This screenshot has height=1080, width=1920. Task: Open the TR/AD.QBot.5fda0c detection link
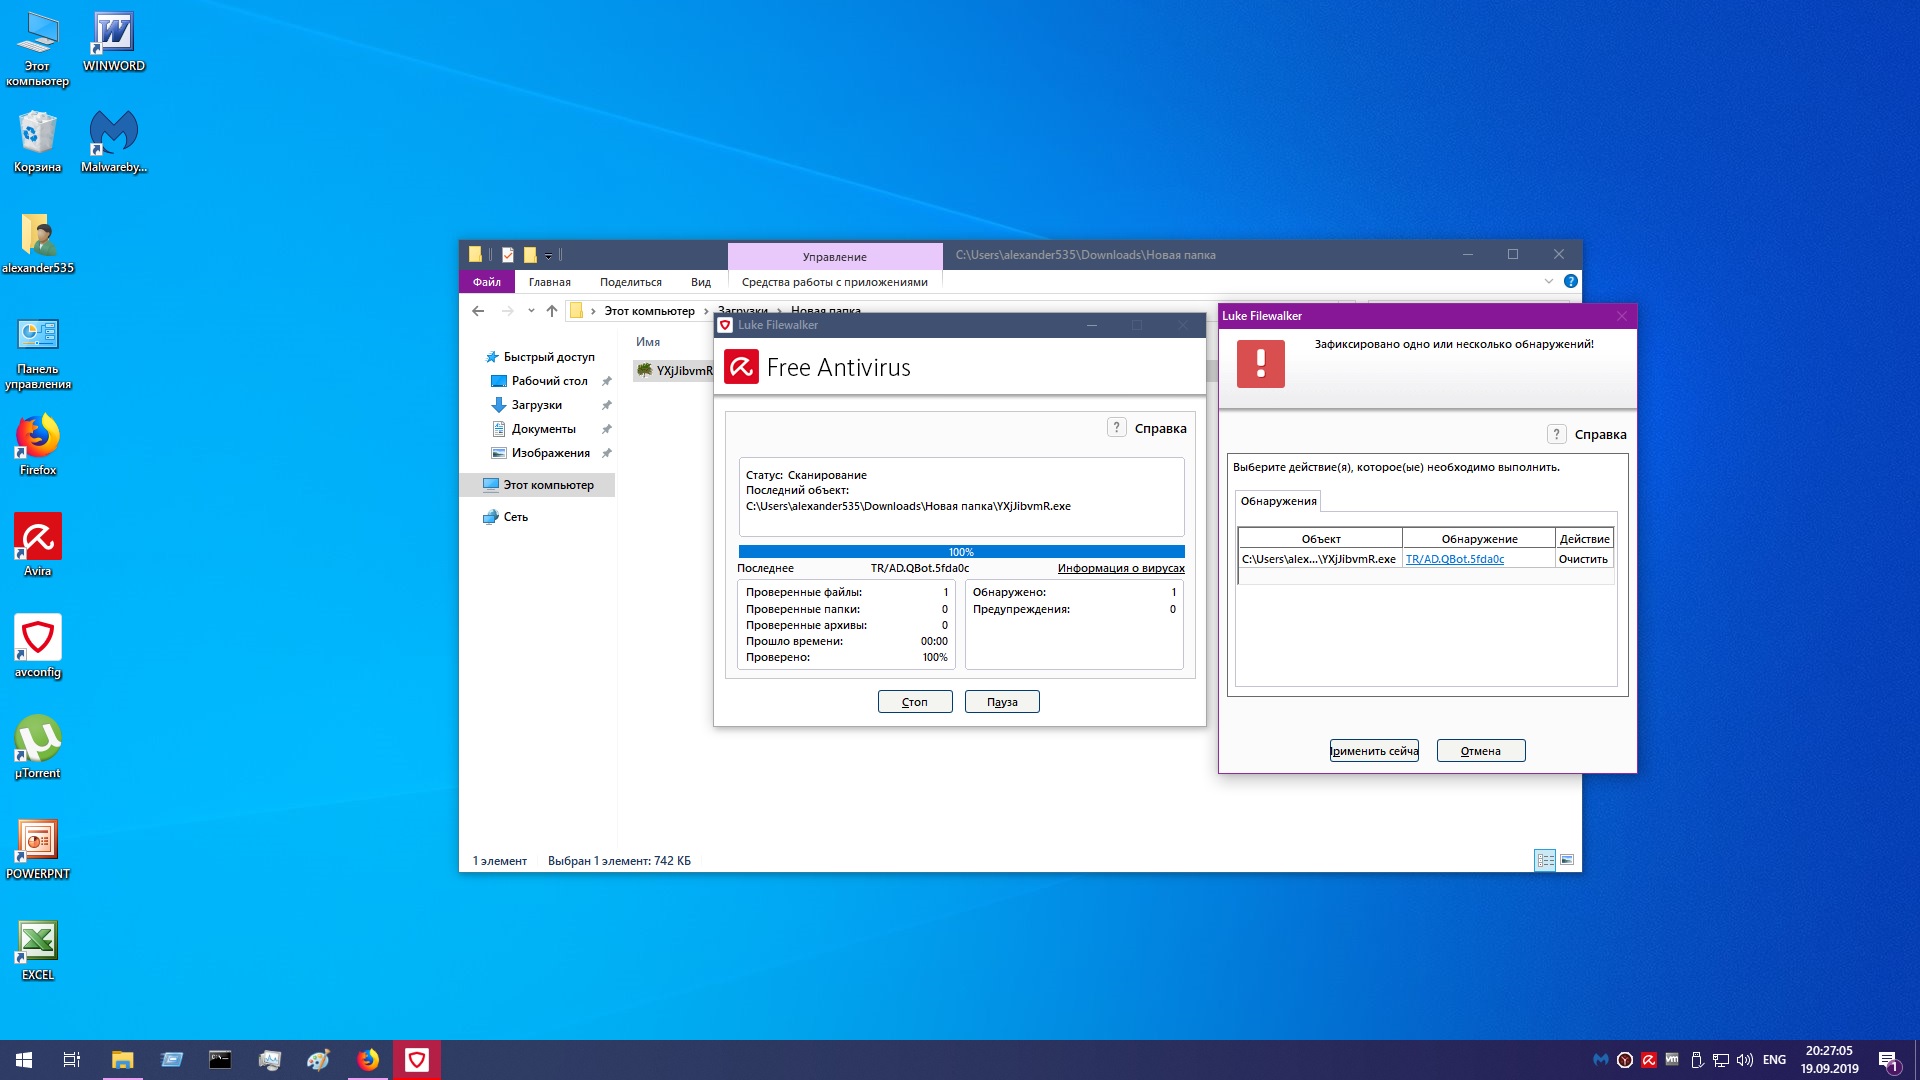tap(1454, 559)
